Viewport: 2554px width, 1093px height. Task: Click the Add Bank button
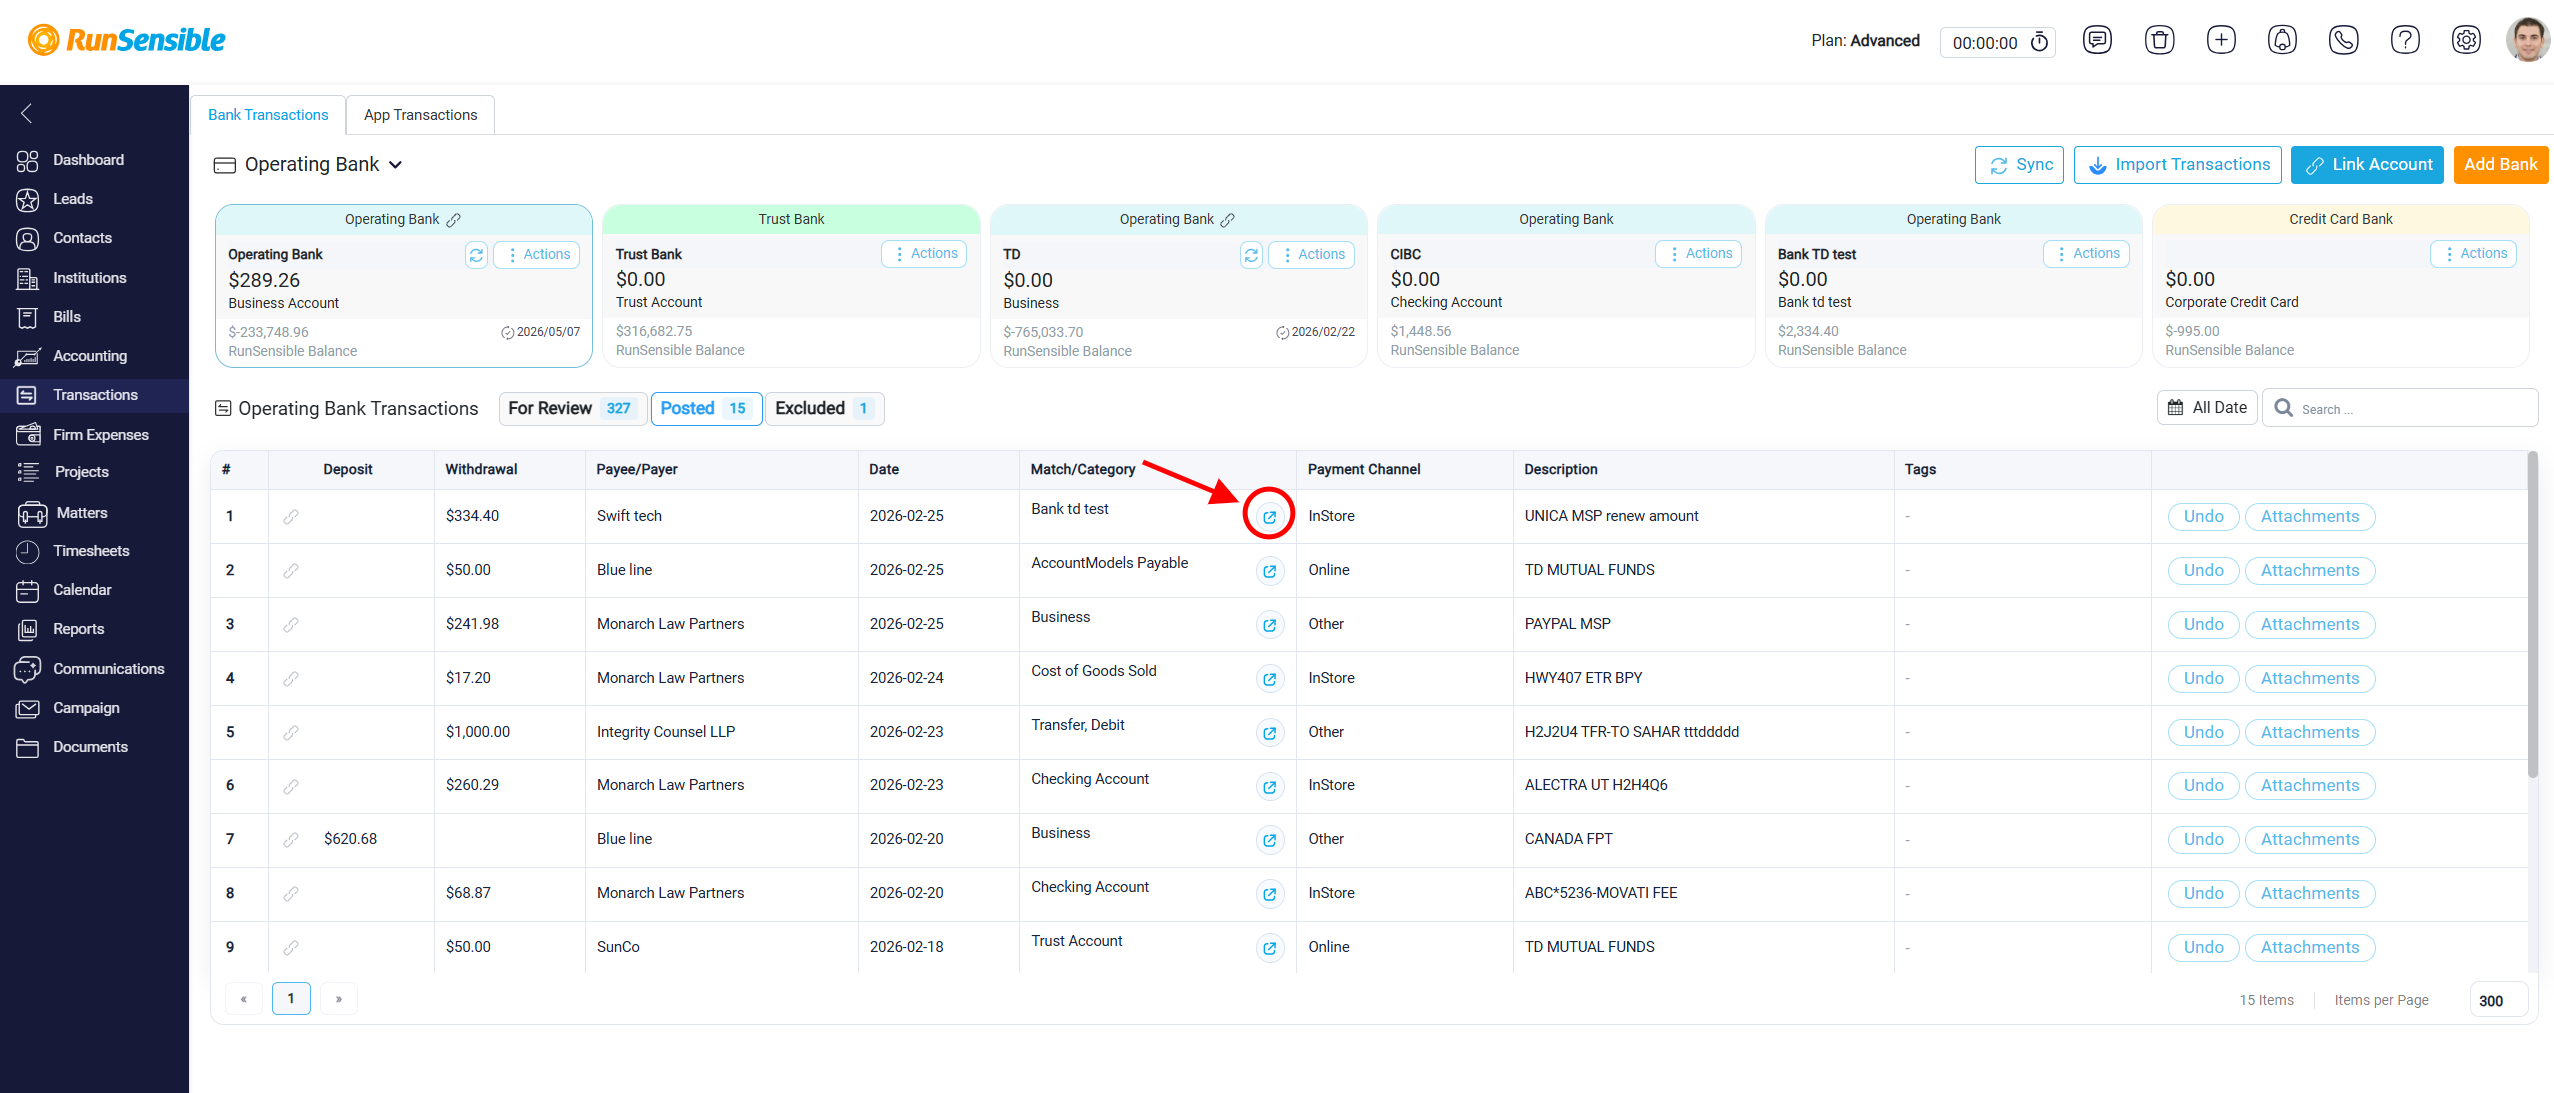point(2500,165)
